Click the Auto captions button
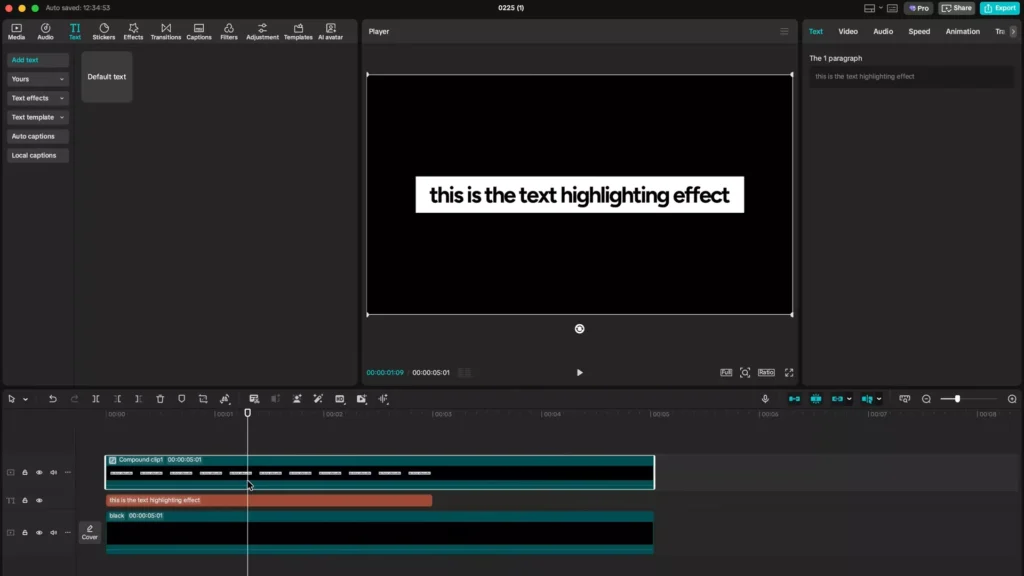Screen dimensions: 1024x576 (37, 136)
